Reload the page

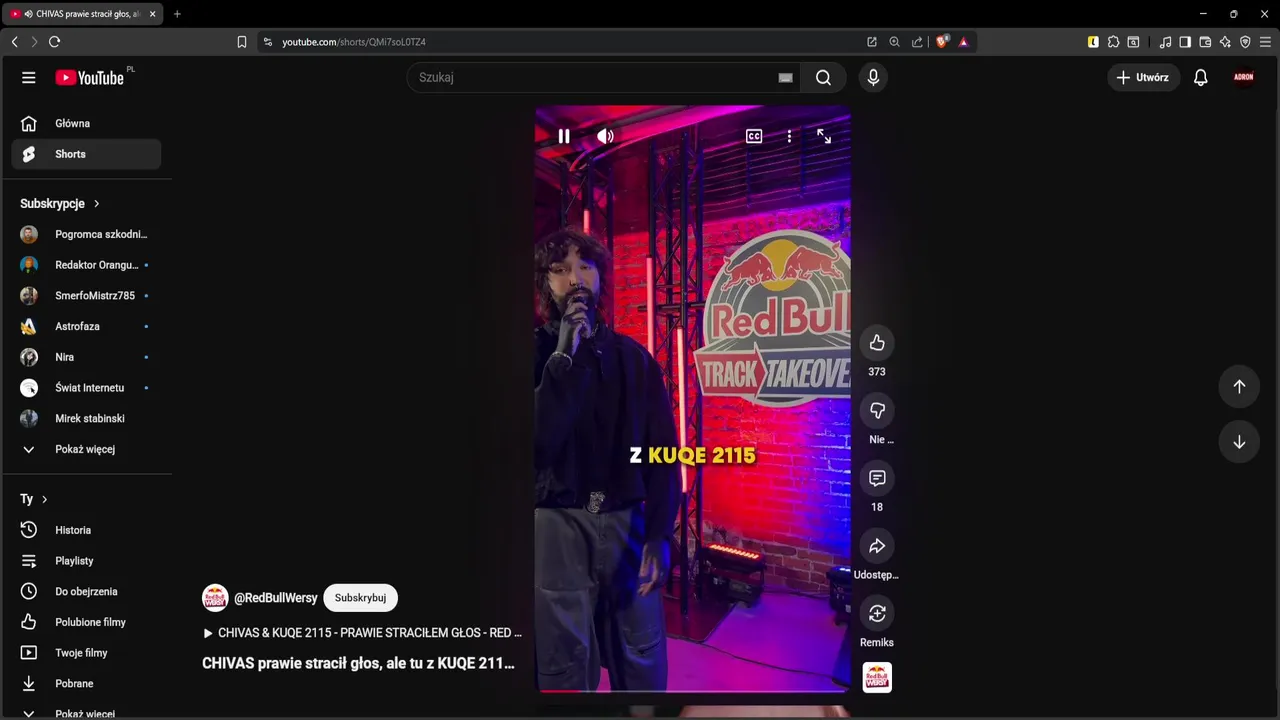(x=54, y=42)
